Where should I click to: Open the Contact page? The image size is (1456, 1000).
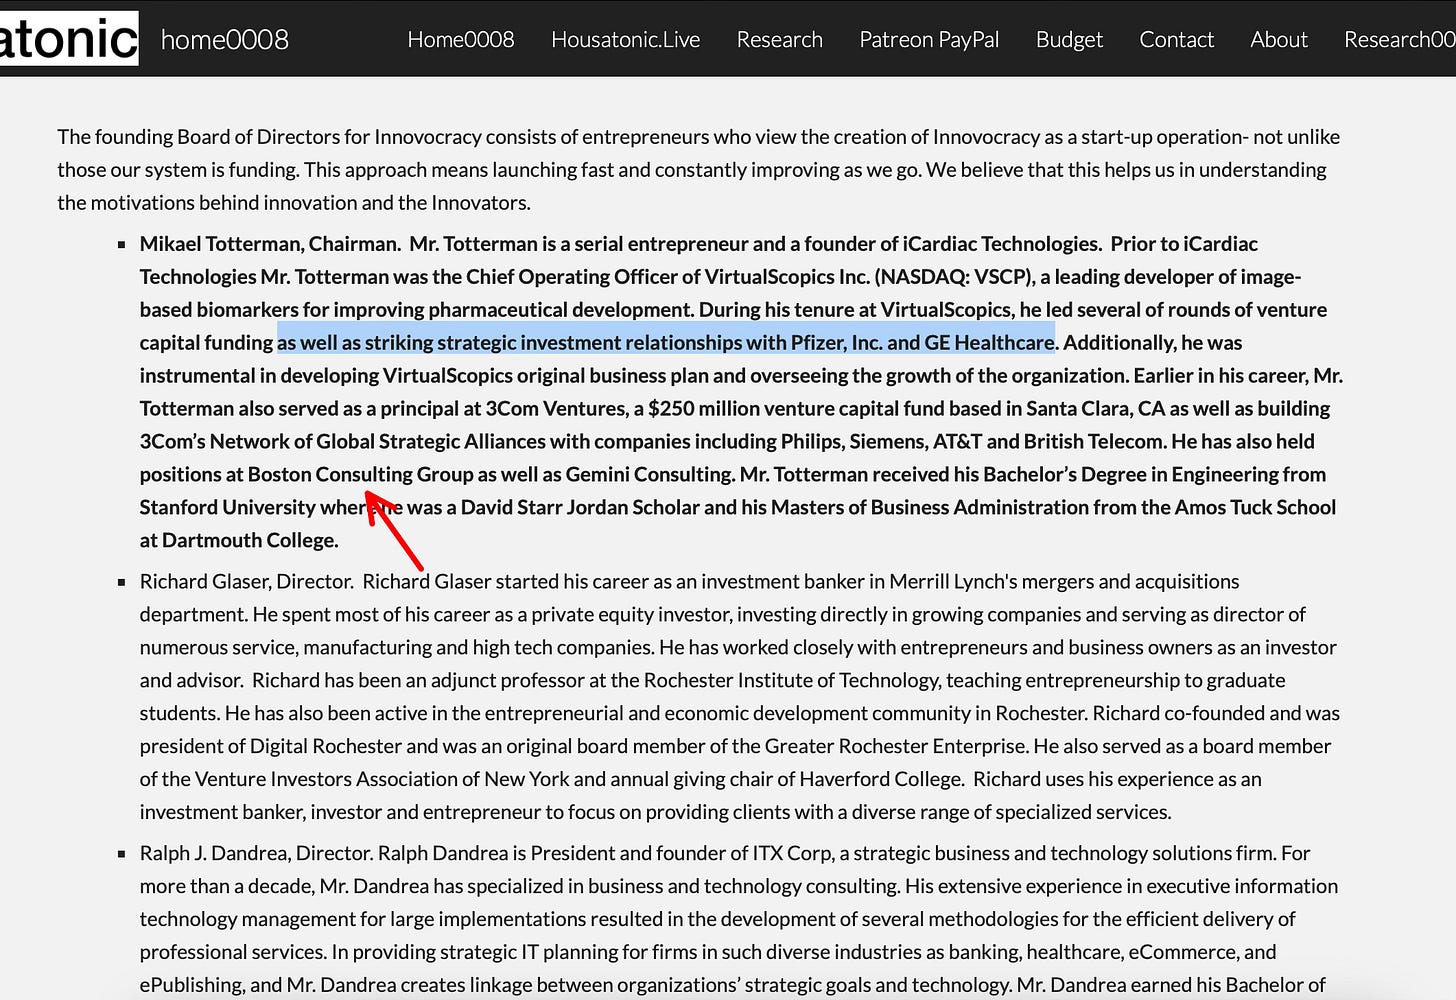point(1177,39)
